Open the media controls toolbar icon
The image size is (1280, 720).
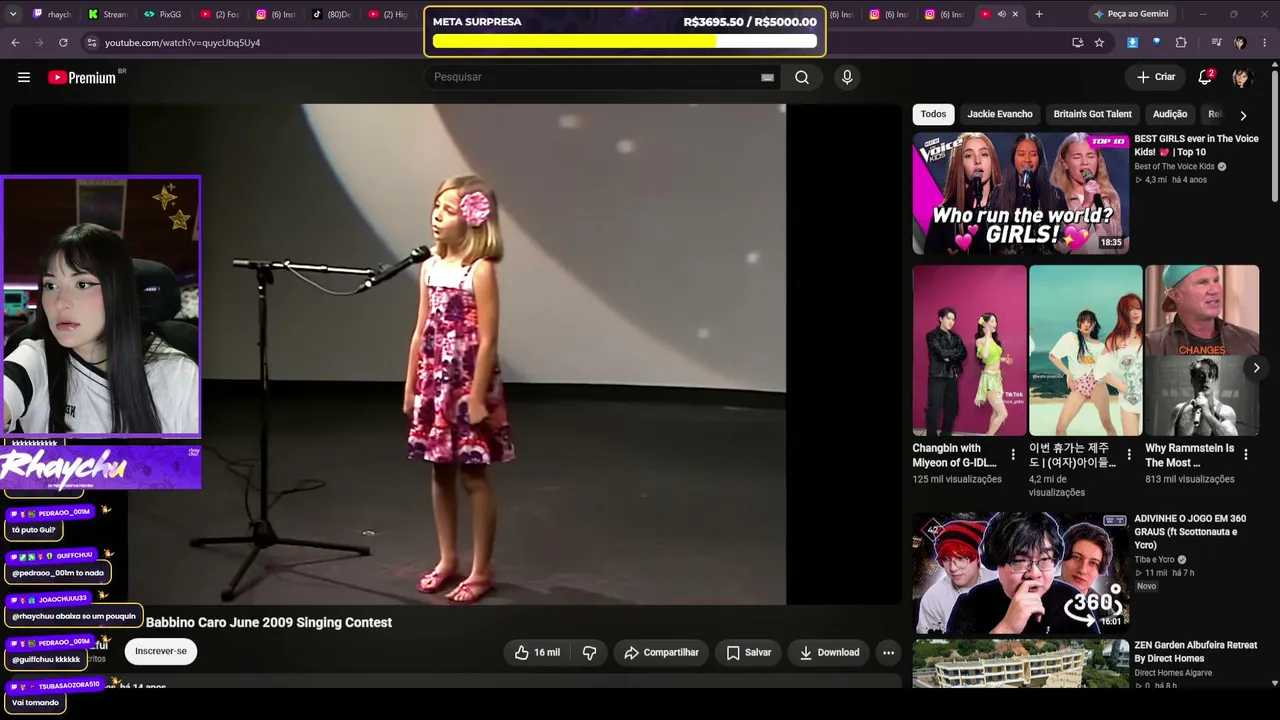[x=1216, y=43]
